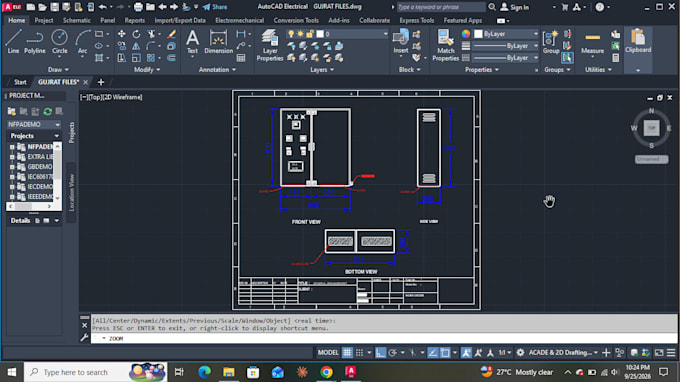Toggle polar tracking in status bar

392,353
